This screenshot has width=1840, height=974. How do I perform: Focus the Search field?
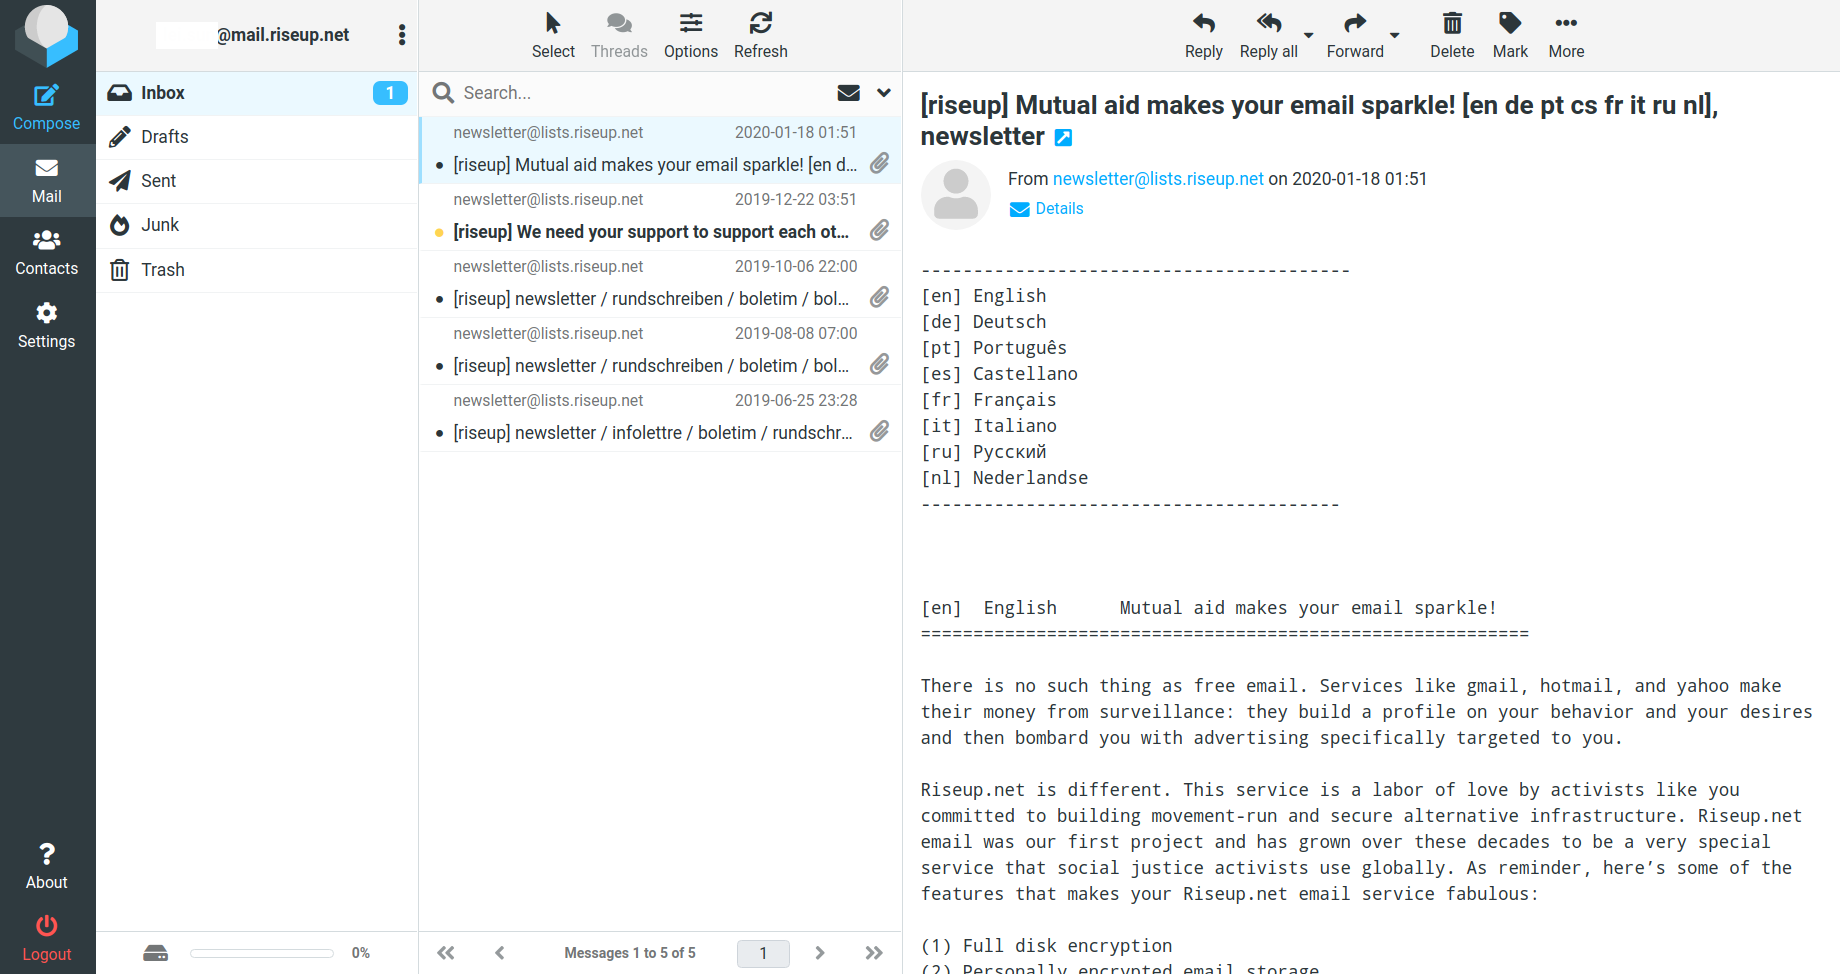640,93
